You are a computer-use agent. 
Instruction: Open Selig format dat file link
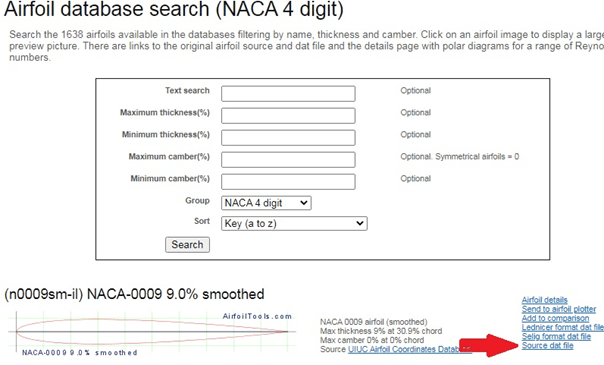pos(556,337)
